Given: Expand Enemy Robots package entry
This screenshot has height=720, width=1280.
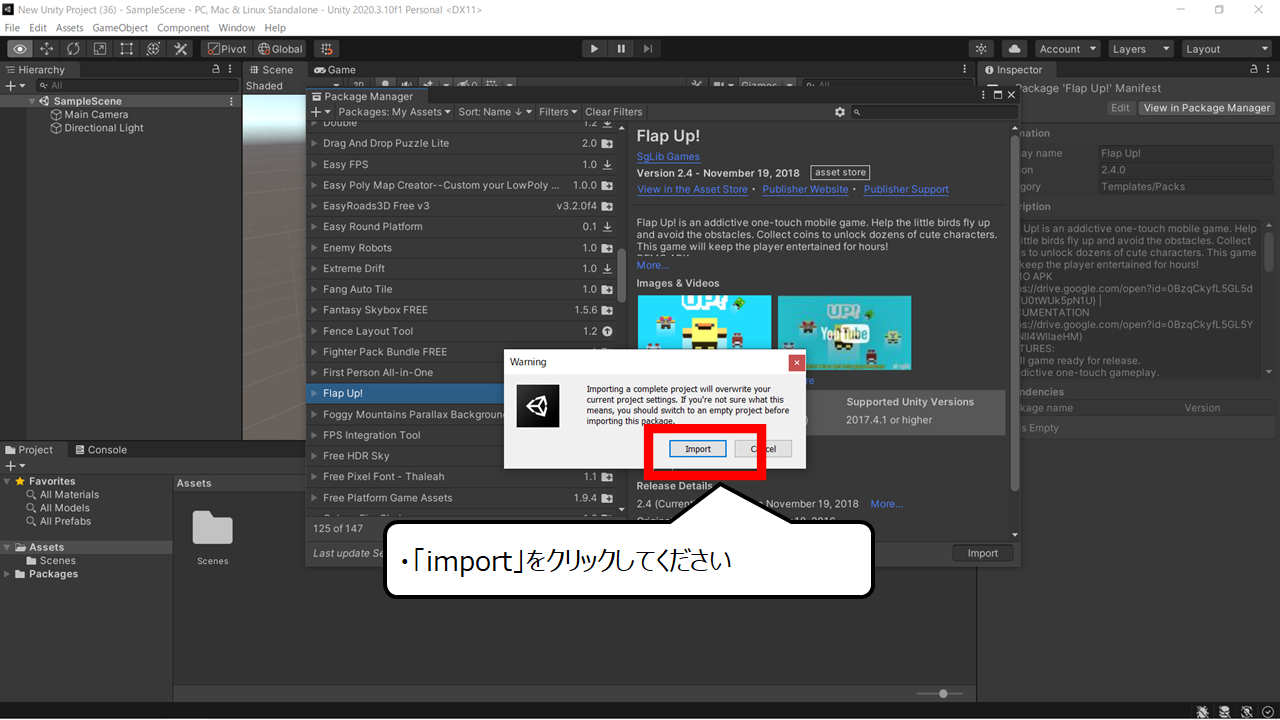Looking at the screenshot, I should 315,248.
